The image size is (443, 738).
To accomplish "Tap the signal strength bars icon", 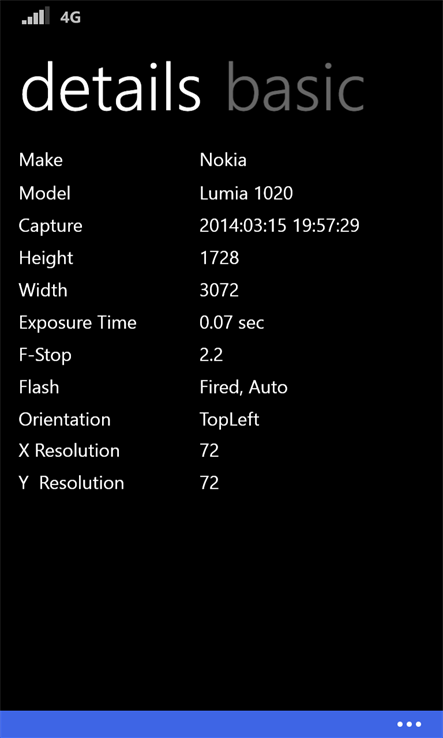I will (x=35, y=16).
